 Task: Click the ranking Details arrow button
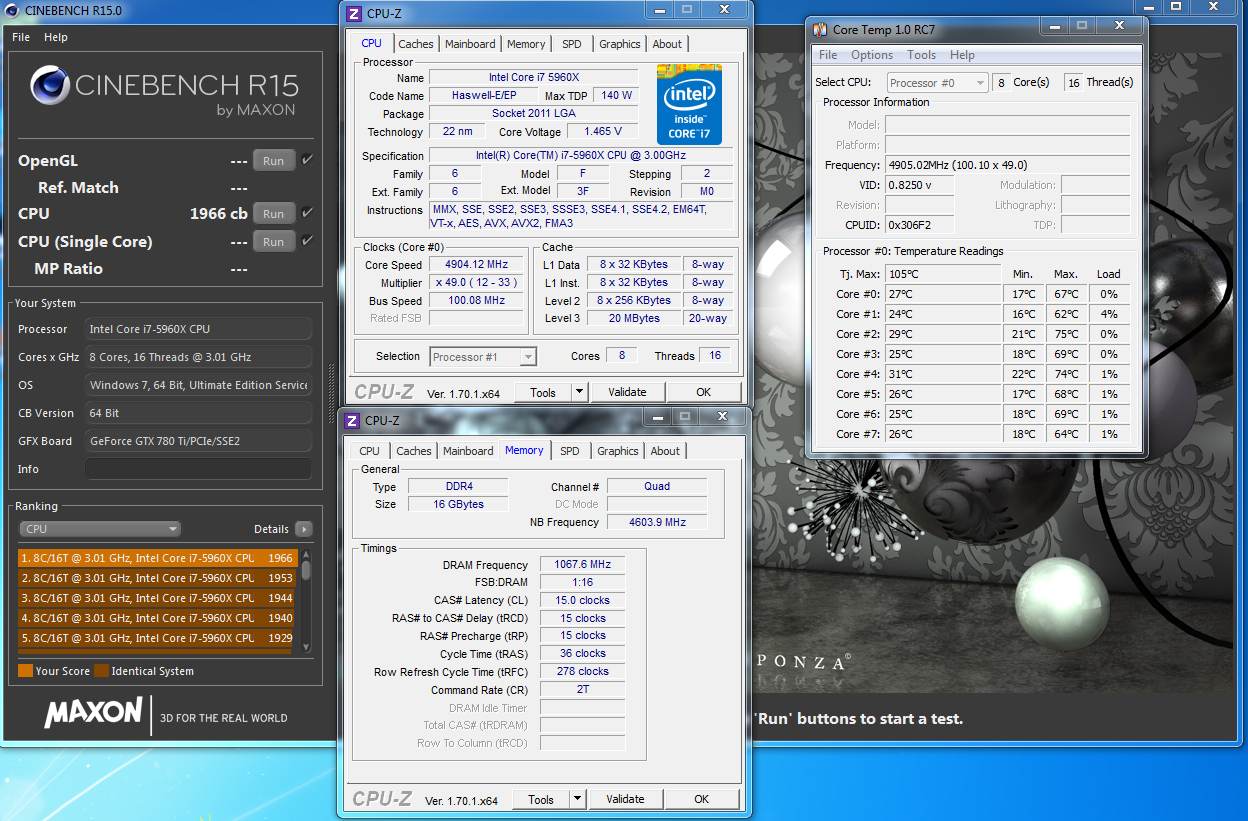click(303, 529)
